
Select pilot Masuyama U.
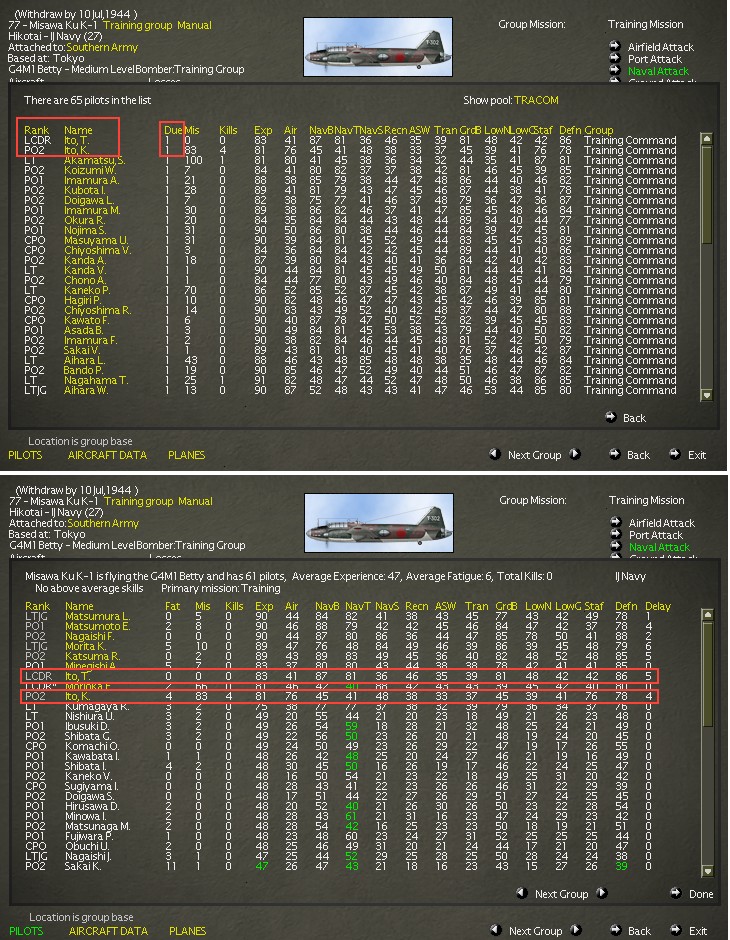tap(96, 240)
